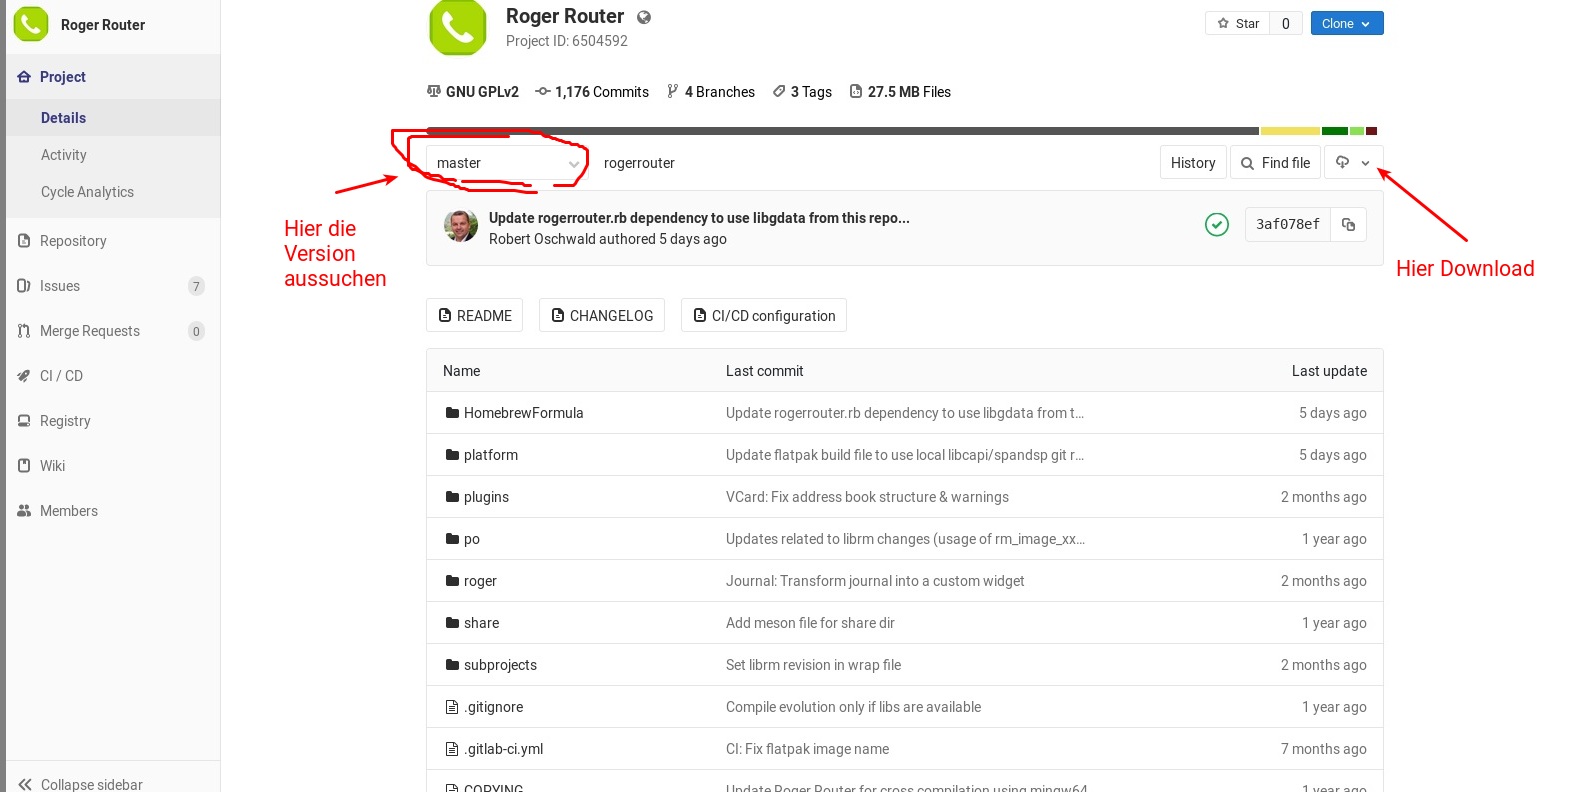The height and width of the screenshot is (792, 1575).
Task: Open the latest commit message link
Action: coord(699,218)
